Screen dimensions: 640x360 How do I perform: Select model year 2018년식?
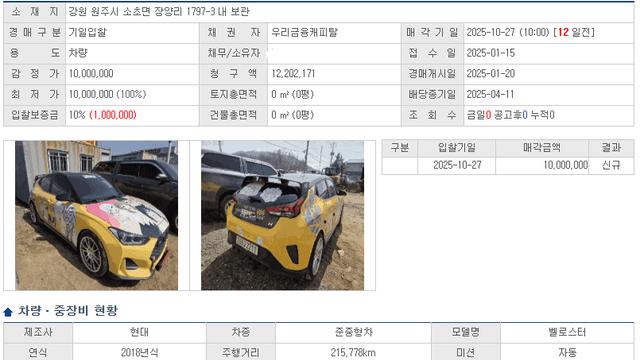[139, 352]
